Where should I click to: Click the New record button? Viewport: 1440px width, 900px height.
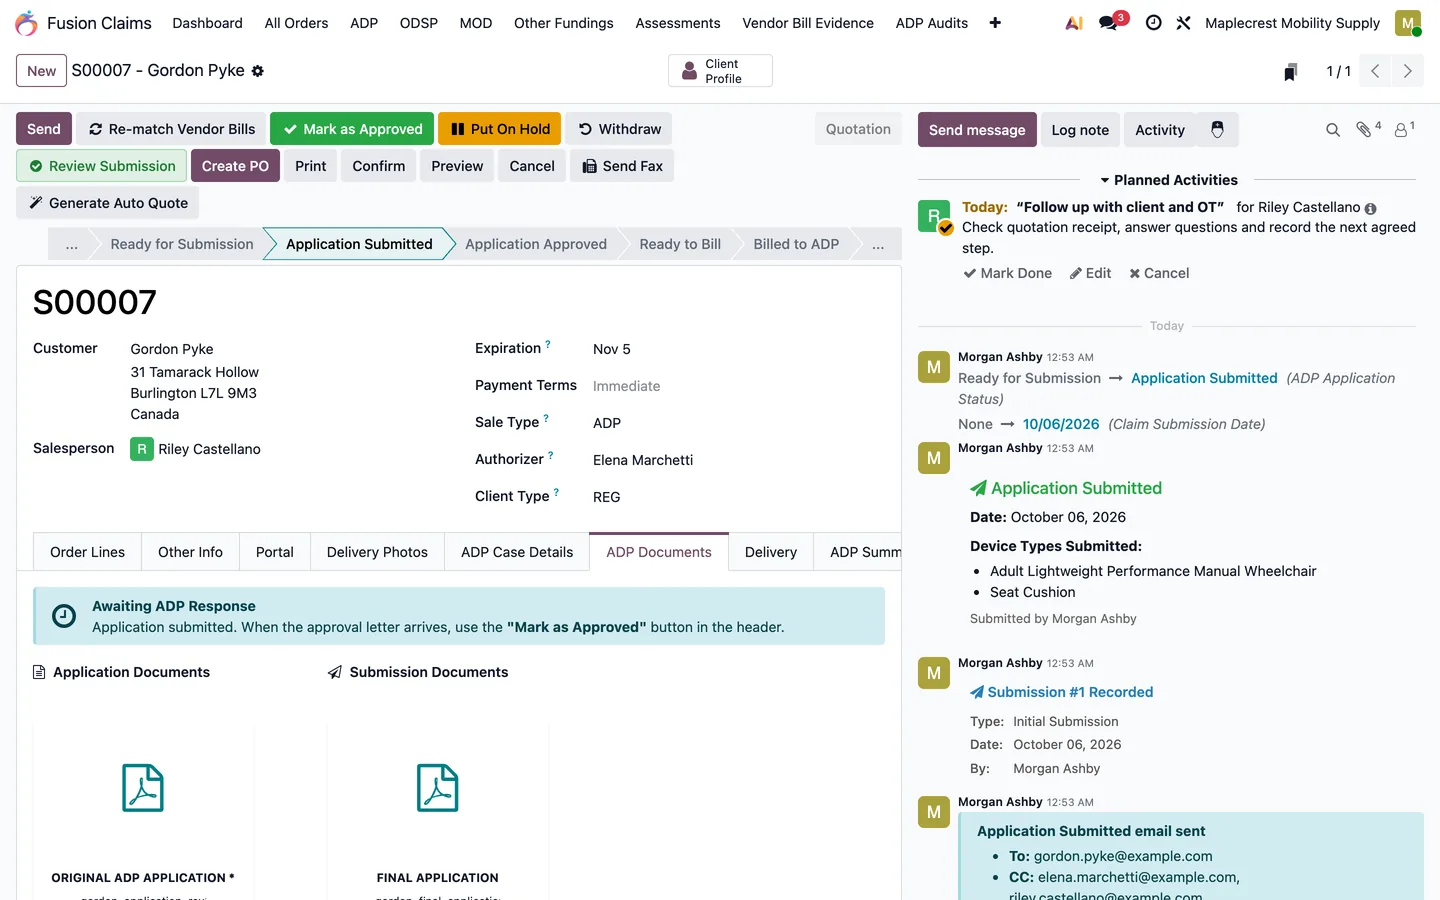tap(42, 71)
